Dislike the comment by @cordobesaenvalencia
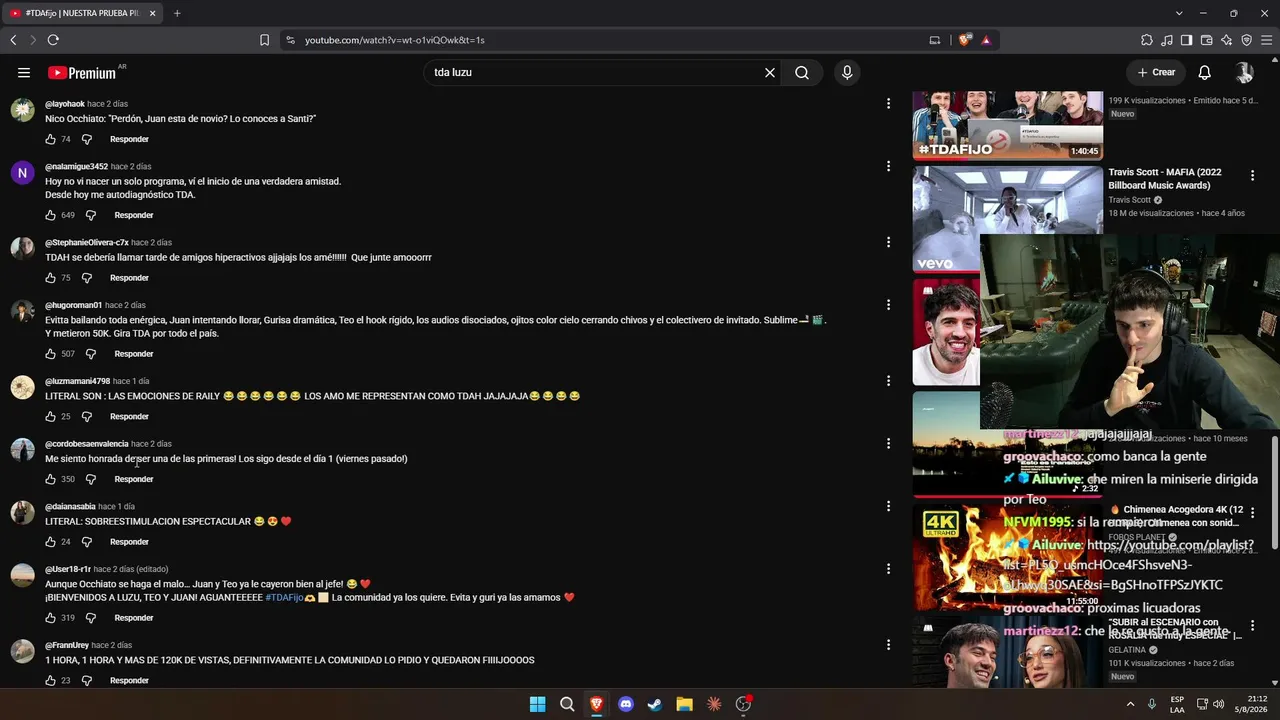 pos(91,479)
